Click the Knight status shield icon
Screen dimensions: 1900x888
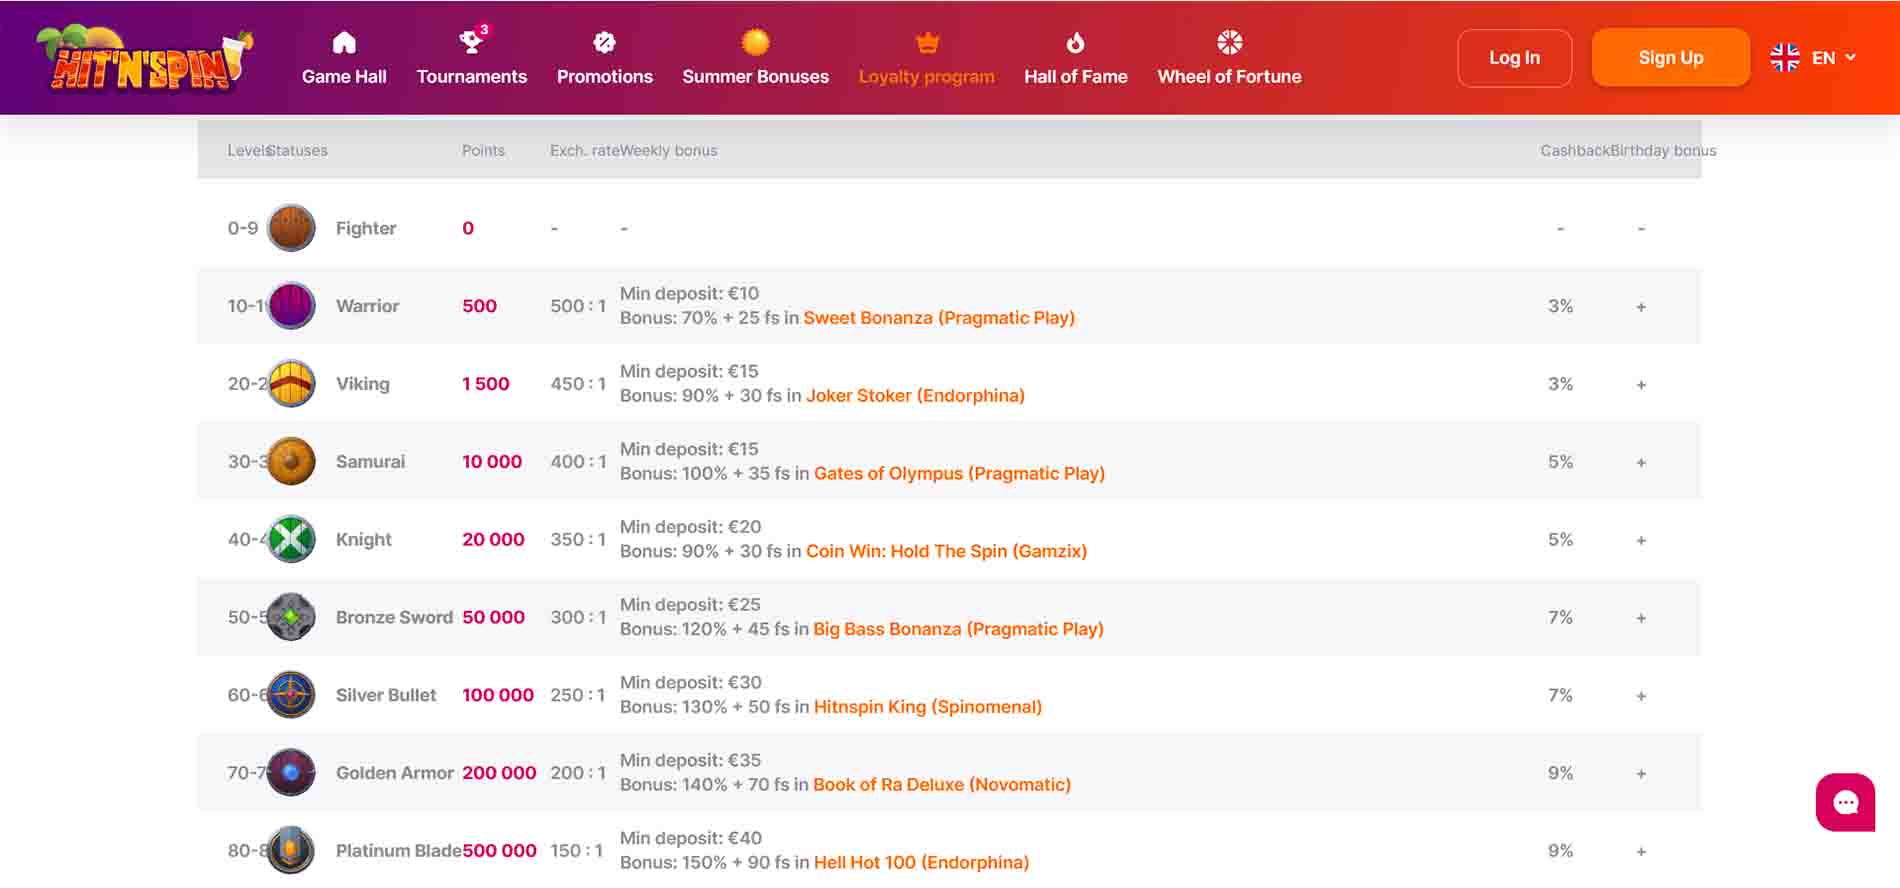point(291,539)
